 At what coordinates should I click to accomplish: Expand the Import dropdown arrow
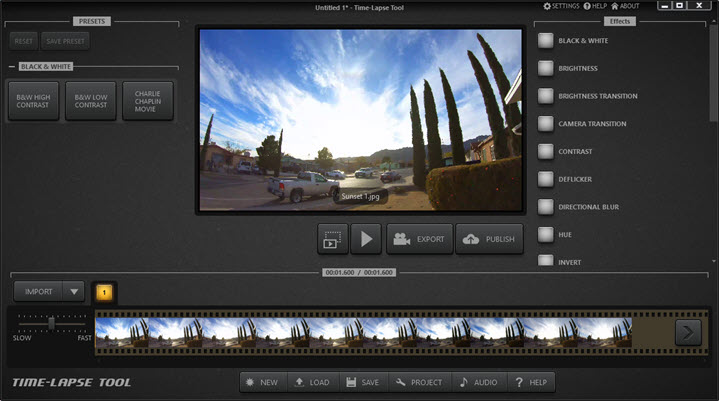coord(72,291)
